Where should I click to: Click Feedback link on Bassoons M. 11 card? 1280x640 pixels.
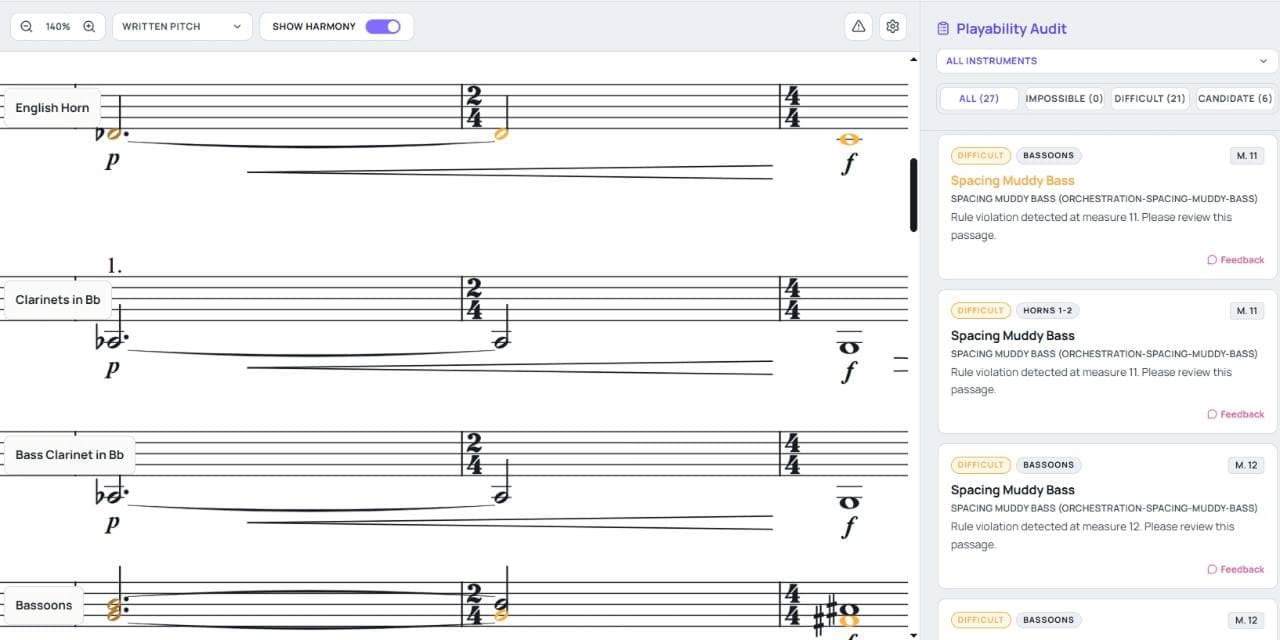[1236, 260]
